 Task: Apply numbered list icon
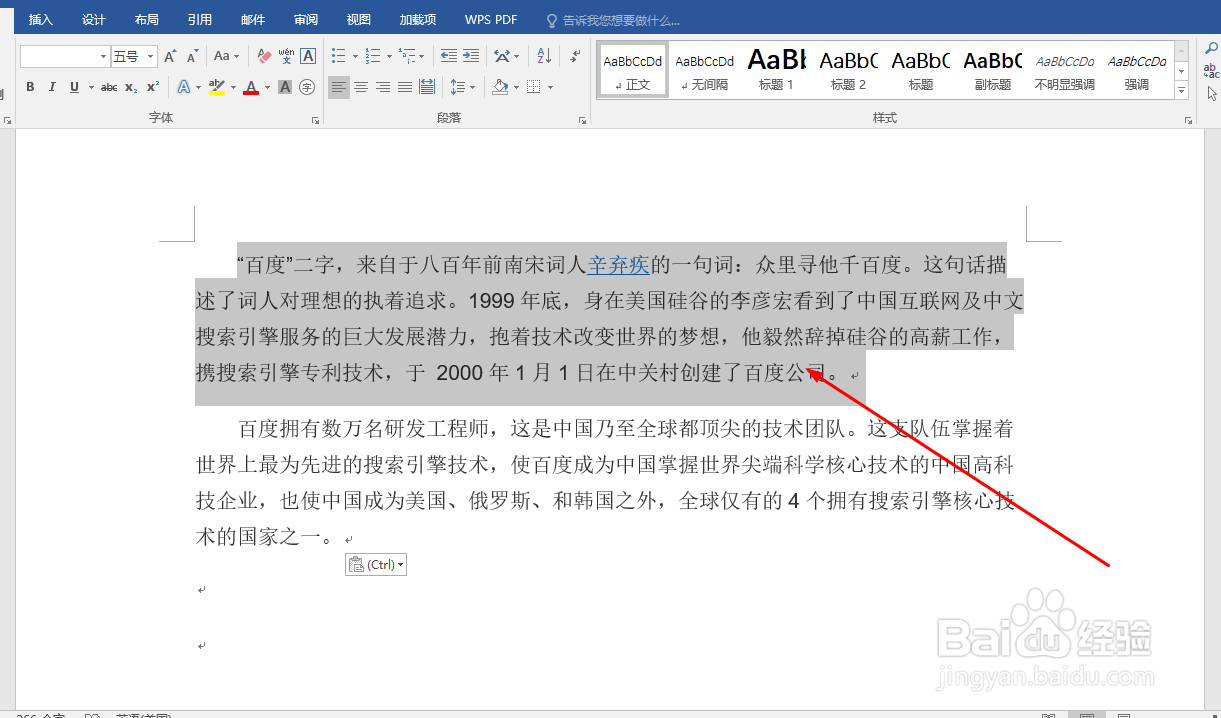372,56
